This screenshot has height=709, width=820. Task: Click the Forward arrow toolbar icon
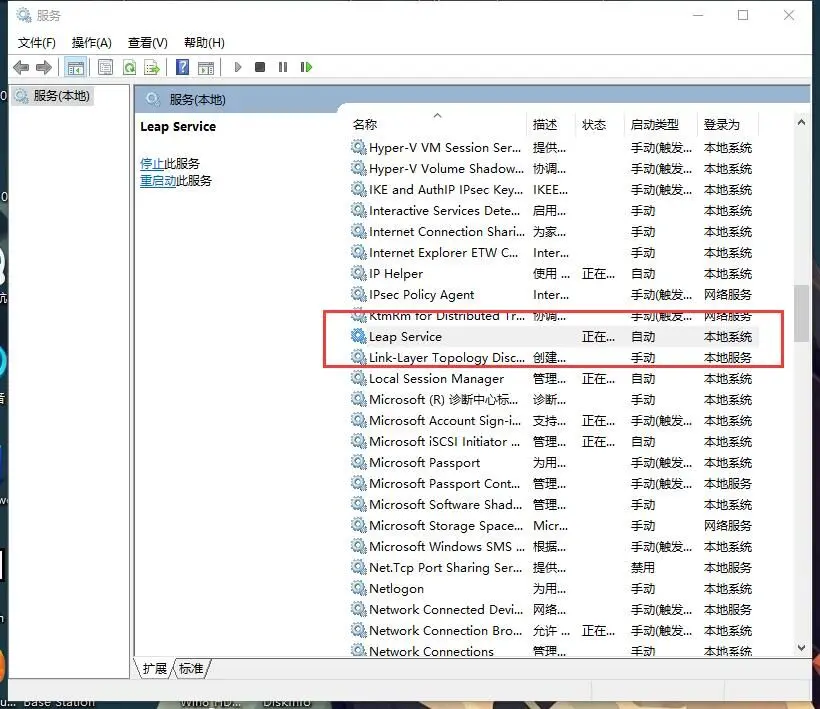point(44,67)
